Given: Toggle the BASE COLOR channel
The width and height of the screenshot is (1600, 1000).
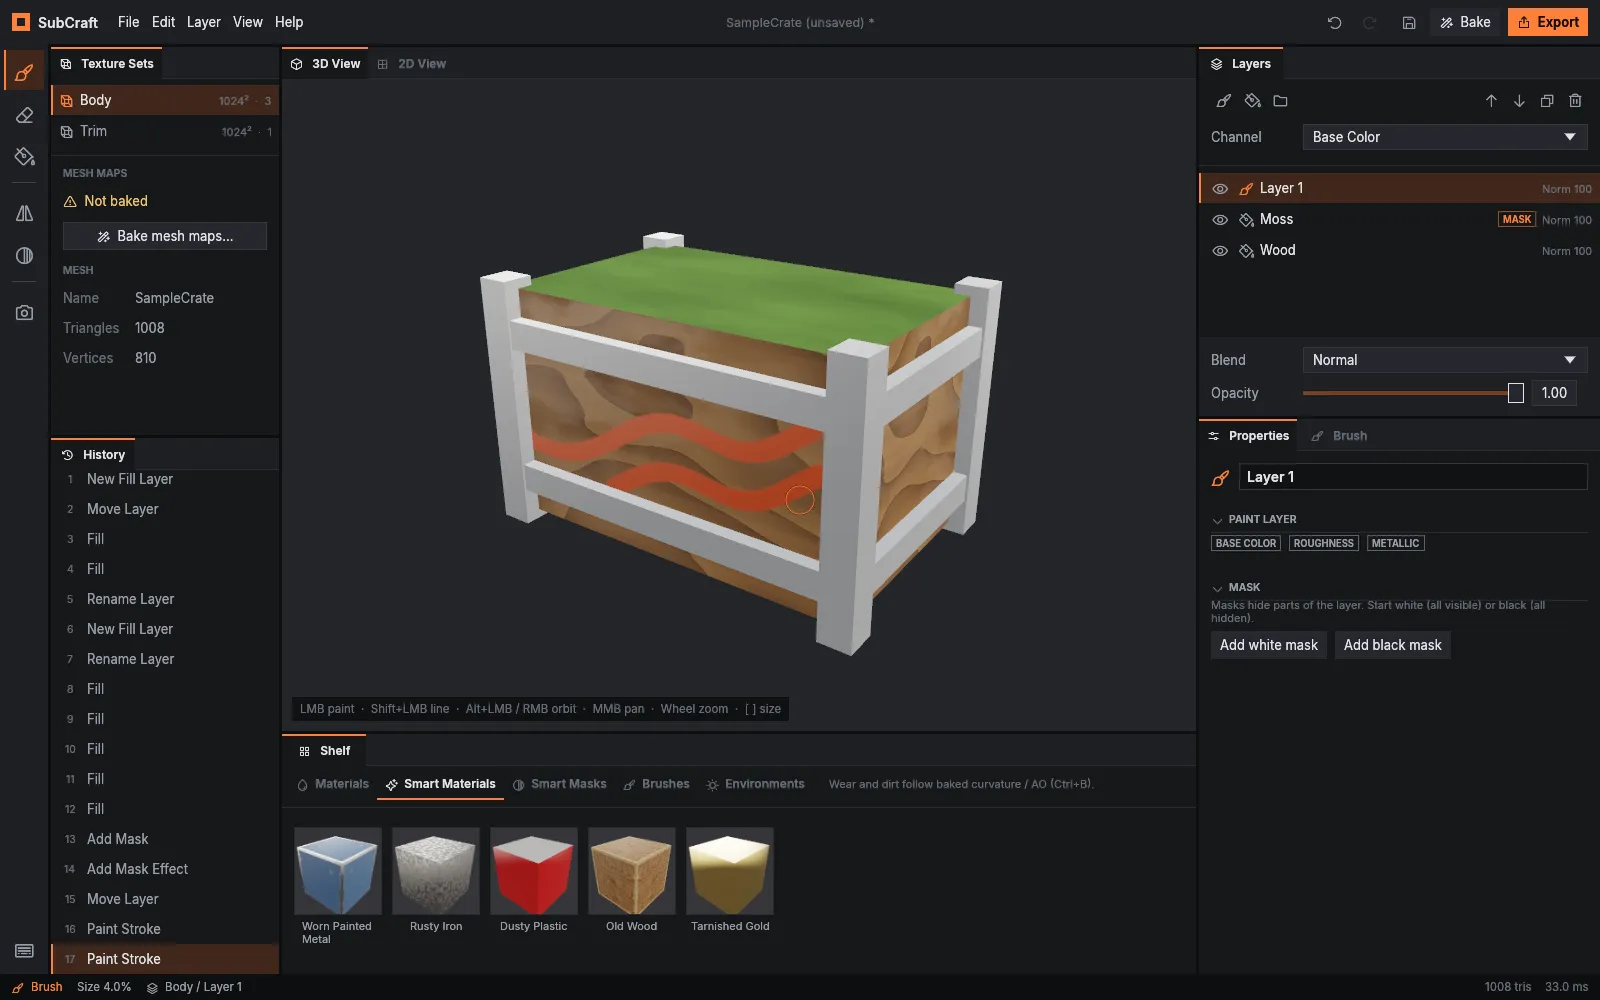Looking at the screenshot, I should (1246, 543).
